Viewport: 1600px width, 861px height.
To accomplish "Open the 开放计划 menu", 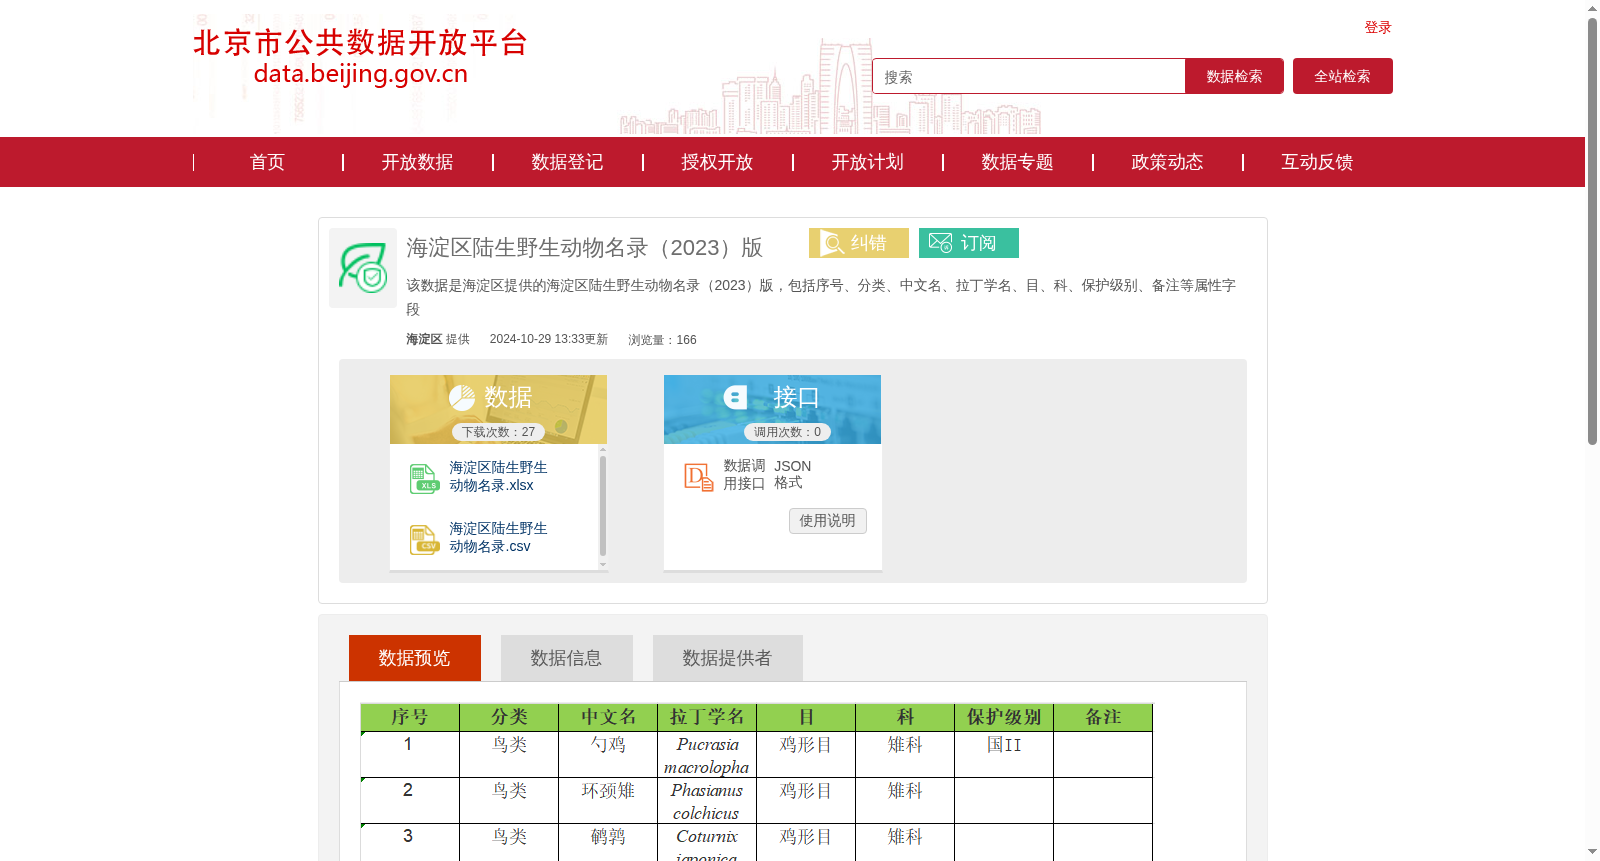I will click(867, 162).
